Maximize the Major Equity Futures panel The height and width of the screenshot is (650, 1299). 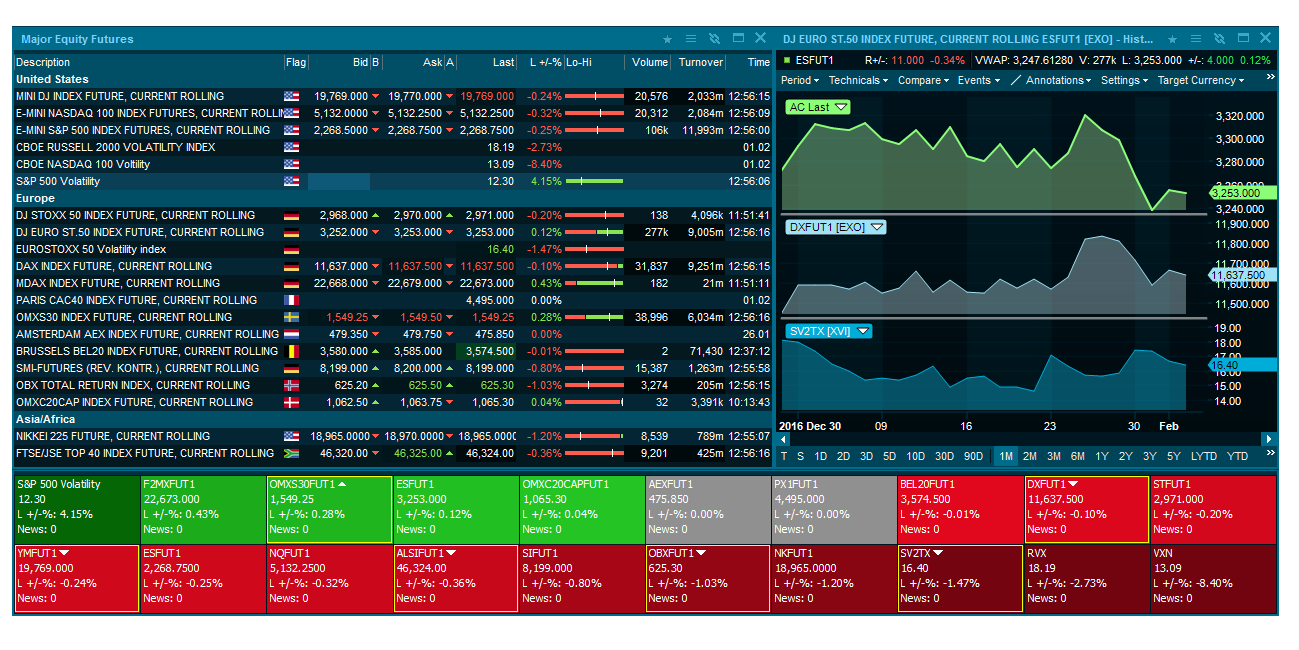point(738,38)
